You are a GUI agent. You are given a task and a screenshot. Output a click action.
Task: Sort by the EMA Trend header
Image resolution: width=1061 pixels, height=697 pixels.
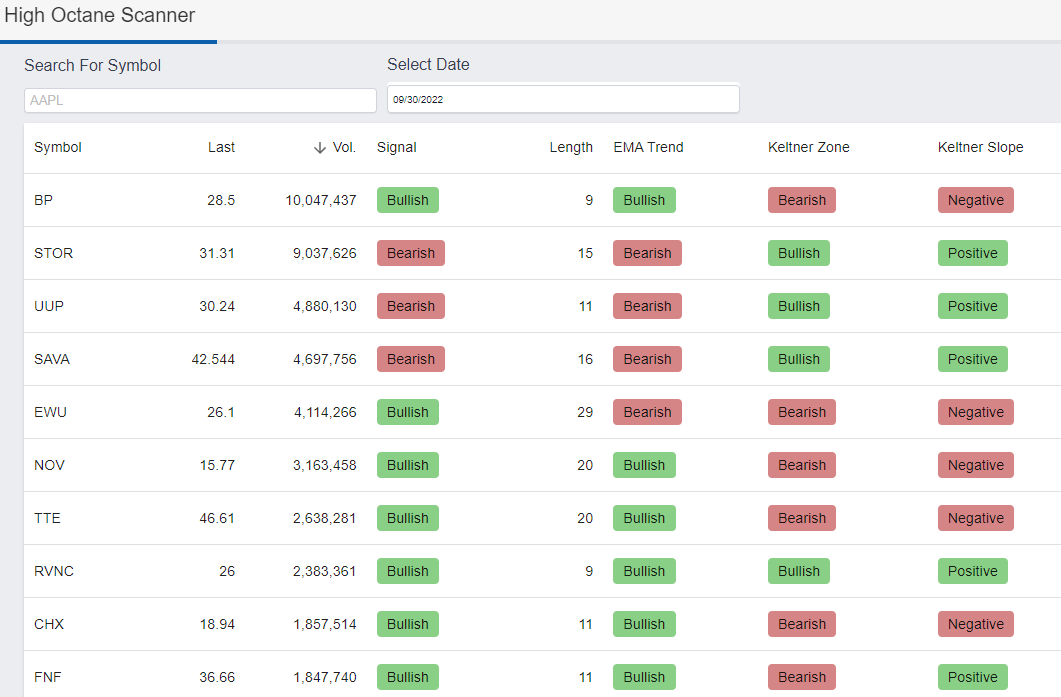pyautogui.click(x=648, y=148)
